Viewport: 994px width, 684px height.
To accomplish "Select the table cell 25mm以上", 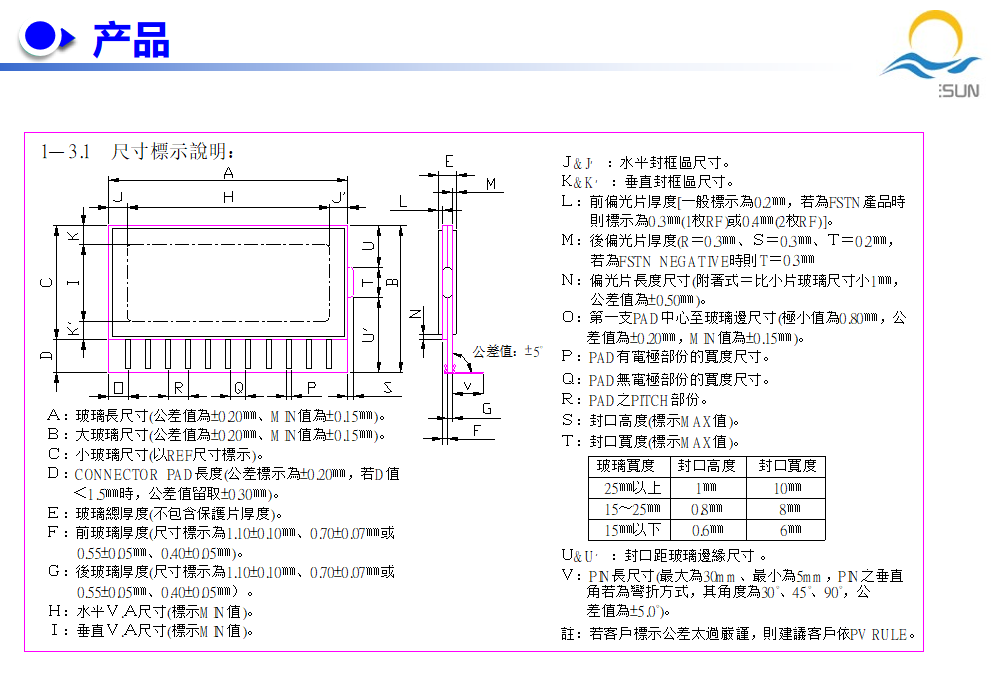I will click(x=626, y=488).
